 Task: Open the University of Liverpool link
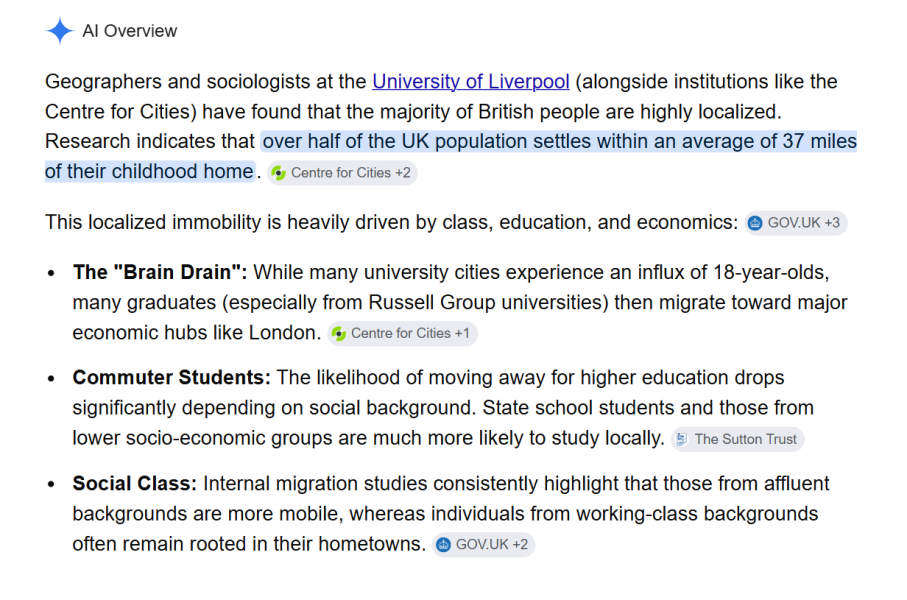(471, 82)
